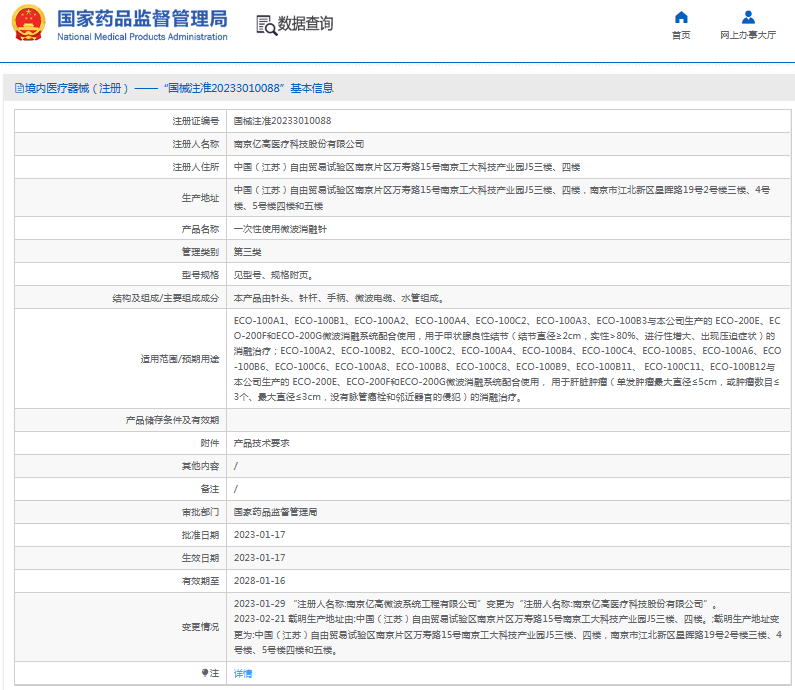Select registration number value 国械注准20233010088
795x690 pixels.
(282, 121)
